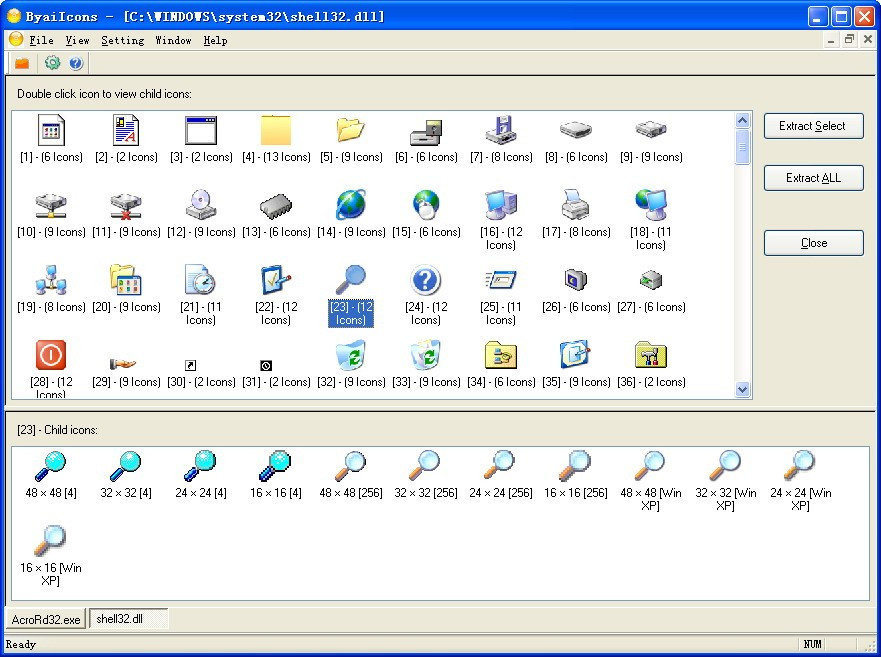881x657 pixels.
Task: Select the disconnected network drive icon [11]
Action: [x=126, y=206]
